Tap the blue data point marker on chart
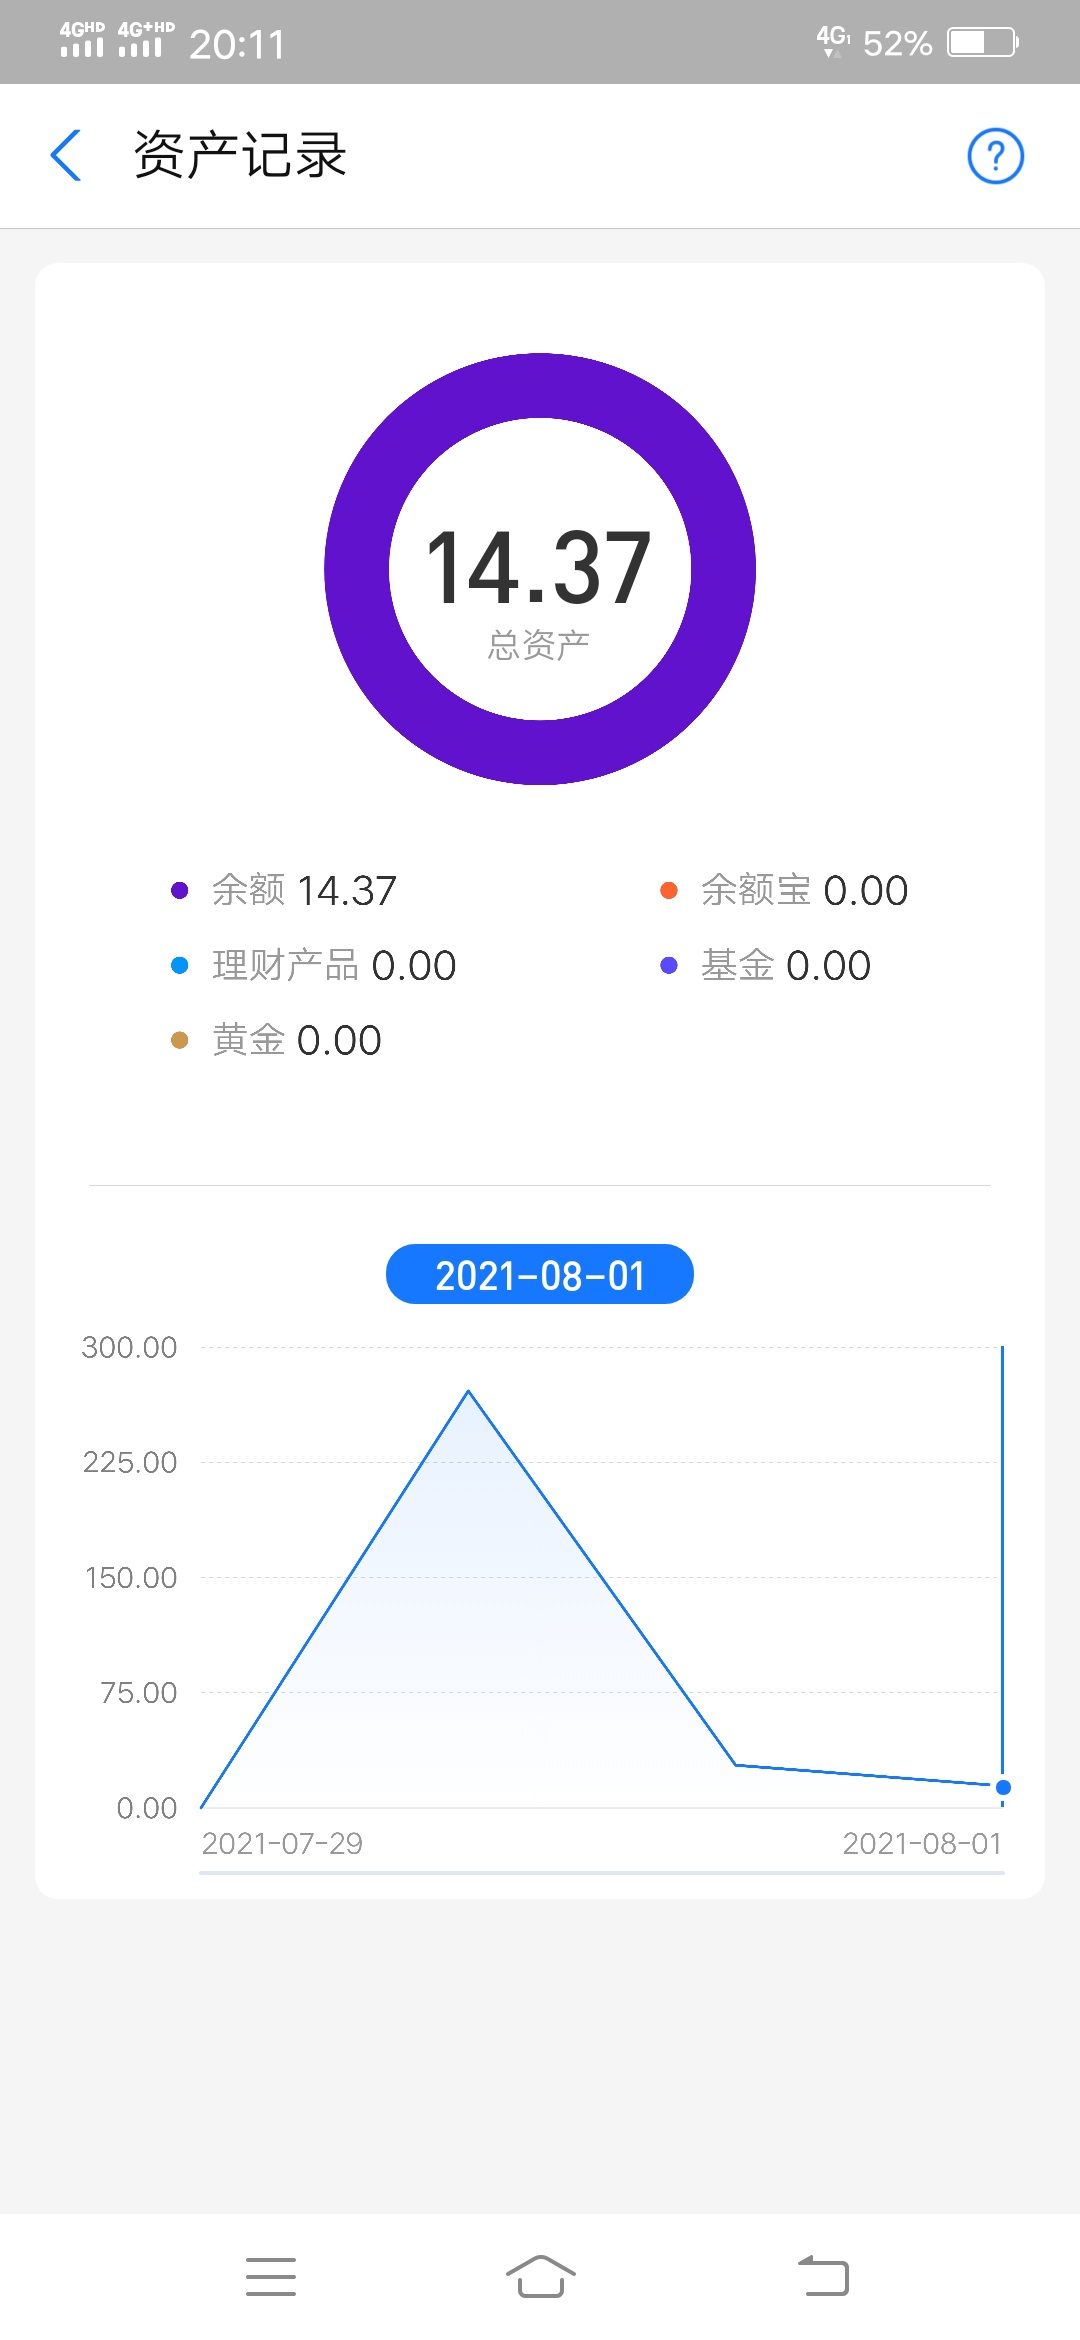The image size is (1080, 2340). point(1003,1787)
